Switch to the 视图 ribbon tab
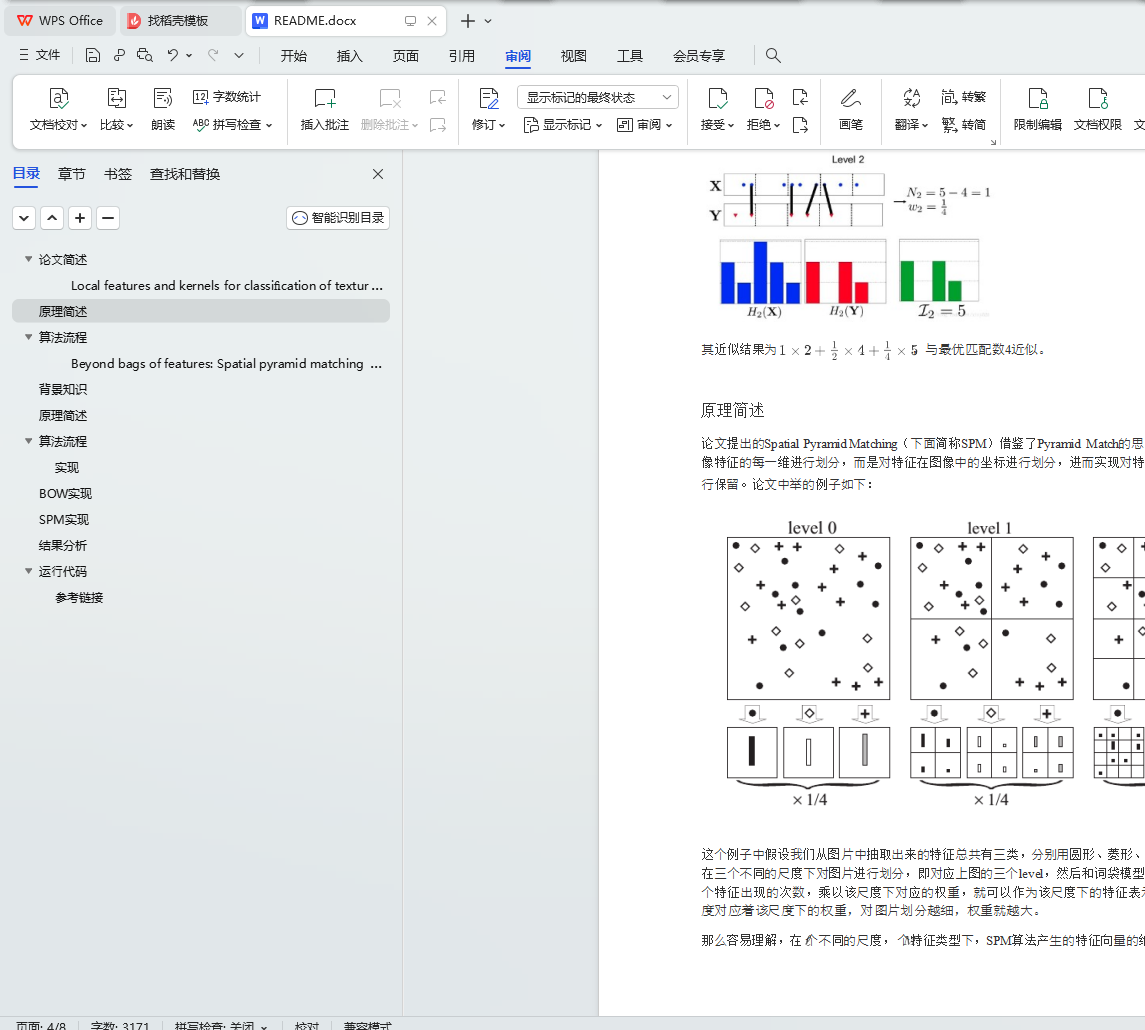1145x1030 pixels. [x=574, y=56]
